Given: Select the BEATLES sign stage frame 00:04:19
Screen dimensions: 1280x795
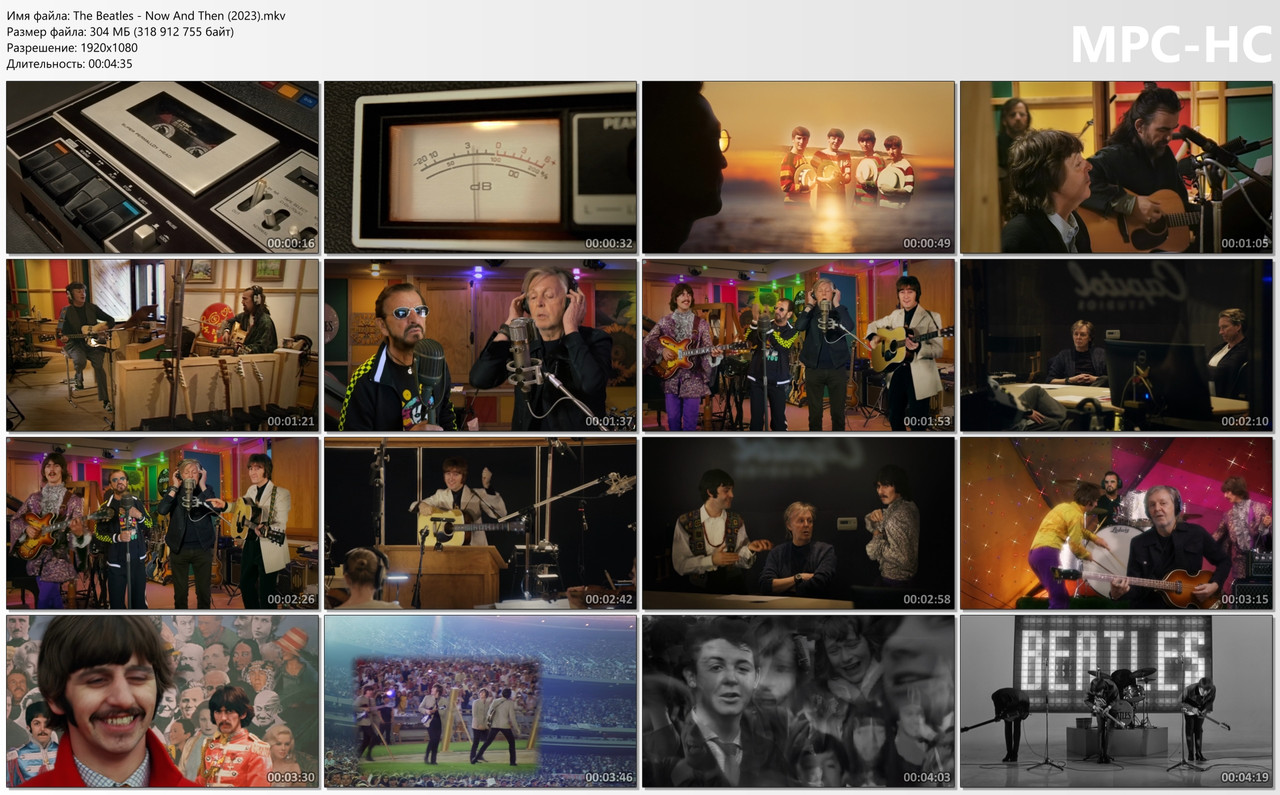Looking at the screenshot, I should point(1116,701).
